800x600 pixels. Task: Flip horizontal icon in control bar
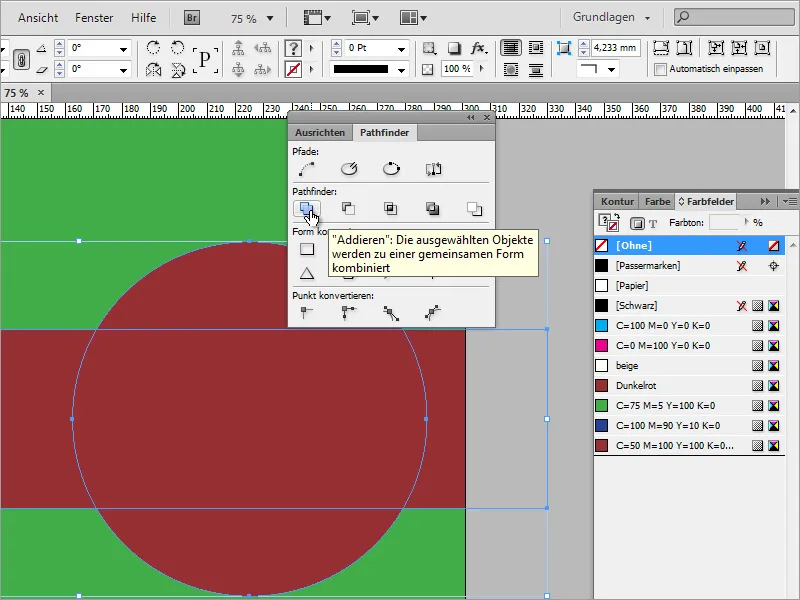click(153, 69)
